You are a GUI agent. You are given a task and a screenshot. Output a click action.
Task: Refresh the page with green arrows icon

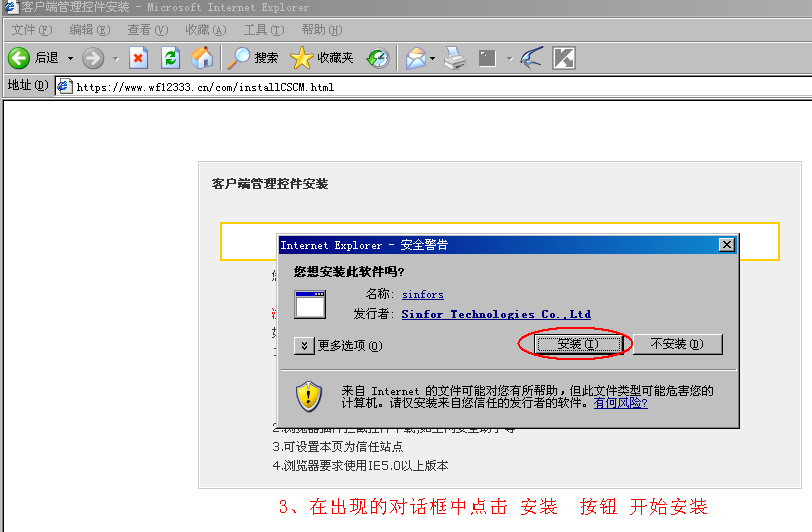[x=170, y=59]
